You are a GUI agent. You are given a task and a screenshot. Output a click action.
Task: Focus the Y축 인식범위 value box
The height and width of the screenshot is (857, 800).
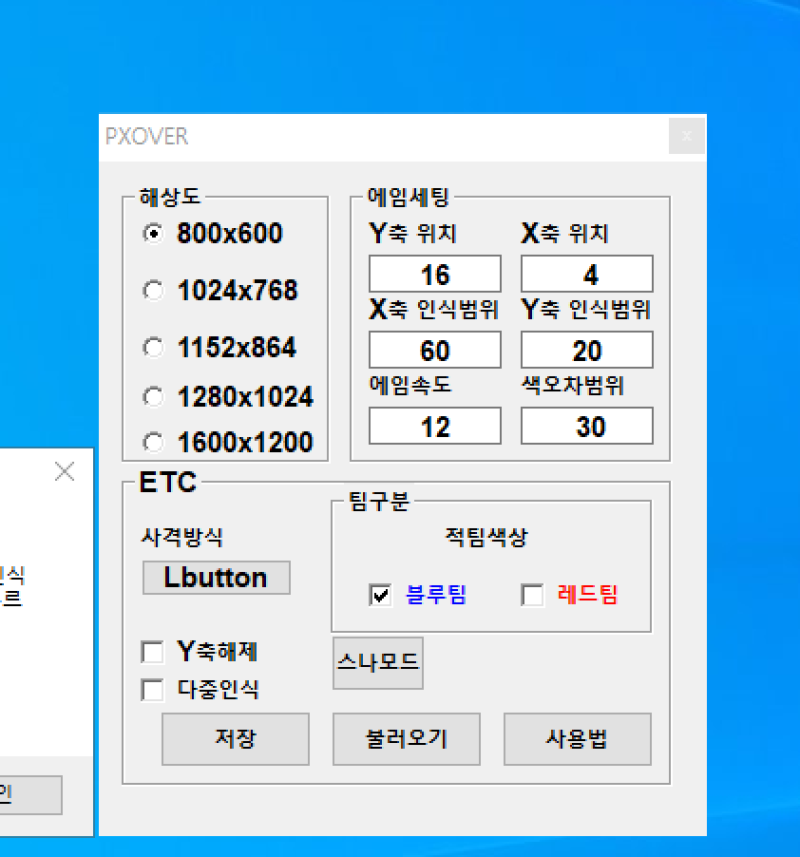587,350
